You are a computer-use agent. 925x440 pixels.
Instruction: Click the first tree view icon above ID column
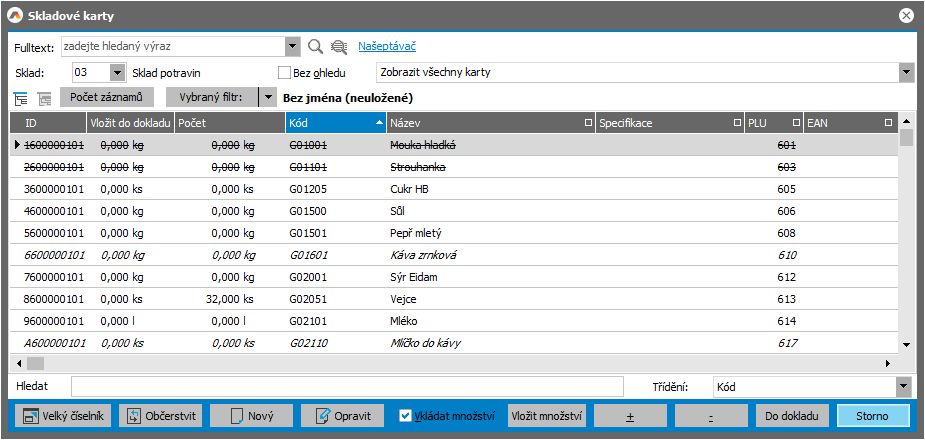(21, 98)
